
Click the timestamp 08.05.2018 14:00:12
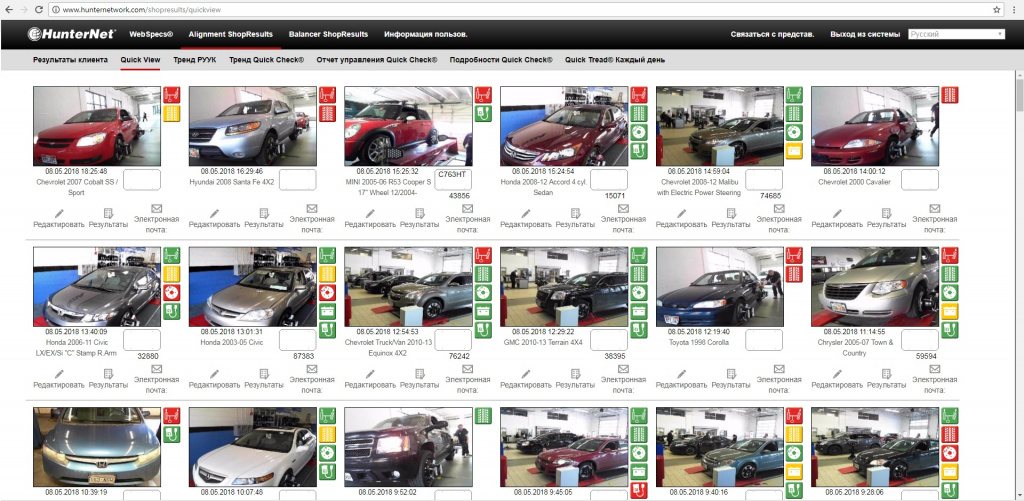[855, 171]
